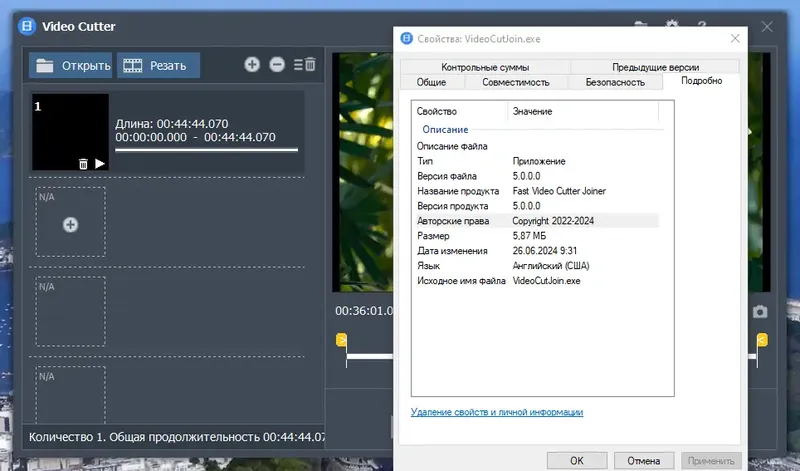Select the Авторские права row

[536, 221]
